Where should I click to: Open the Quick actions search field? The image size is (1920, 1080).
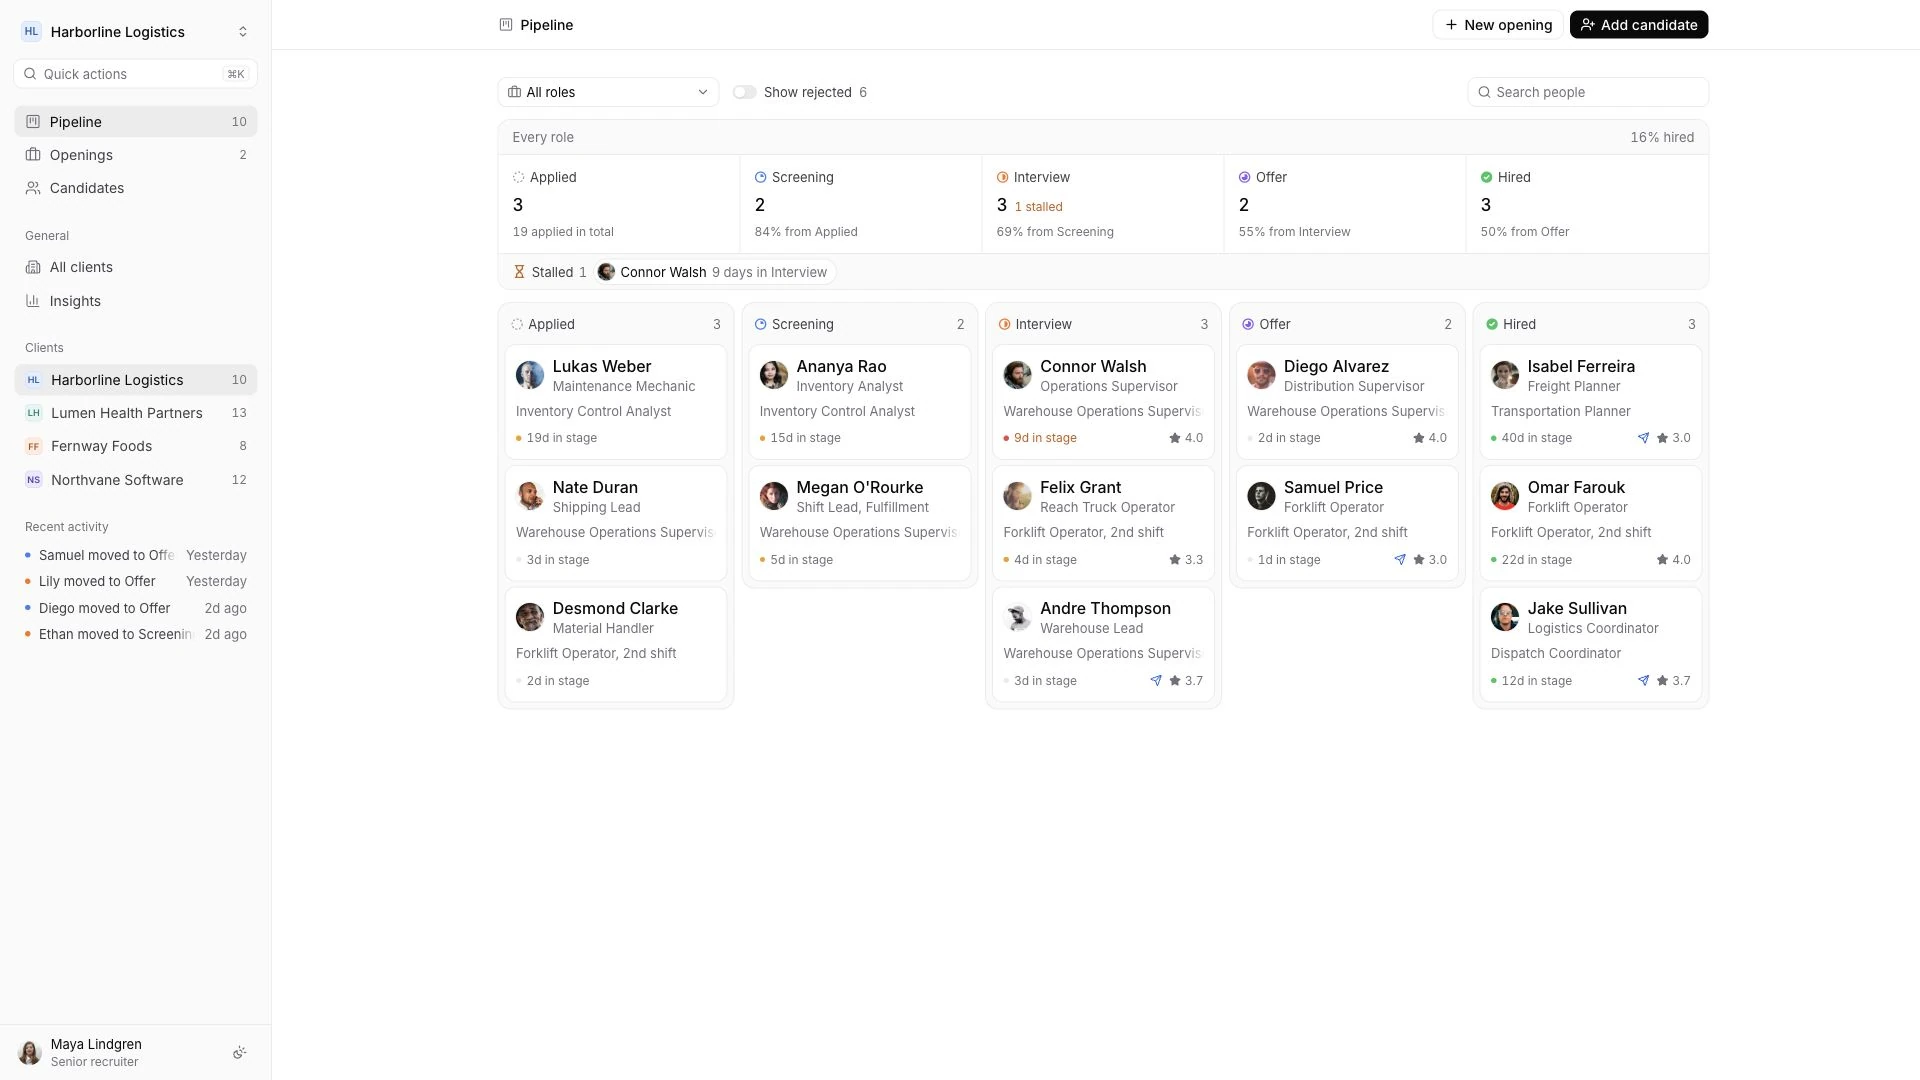click(x=135, y=74)
